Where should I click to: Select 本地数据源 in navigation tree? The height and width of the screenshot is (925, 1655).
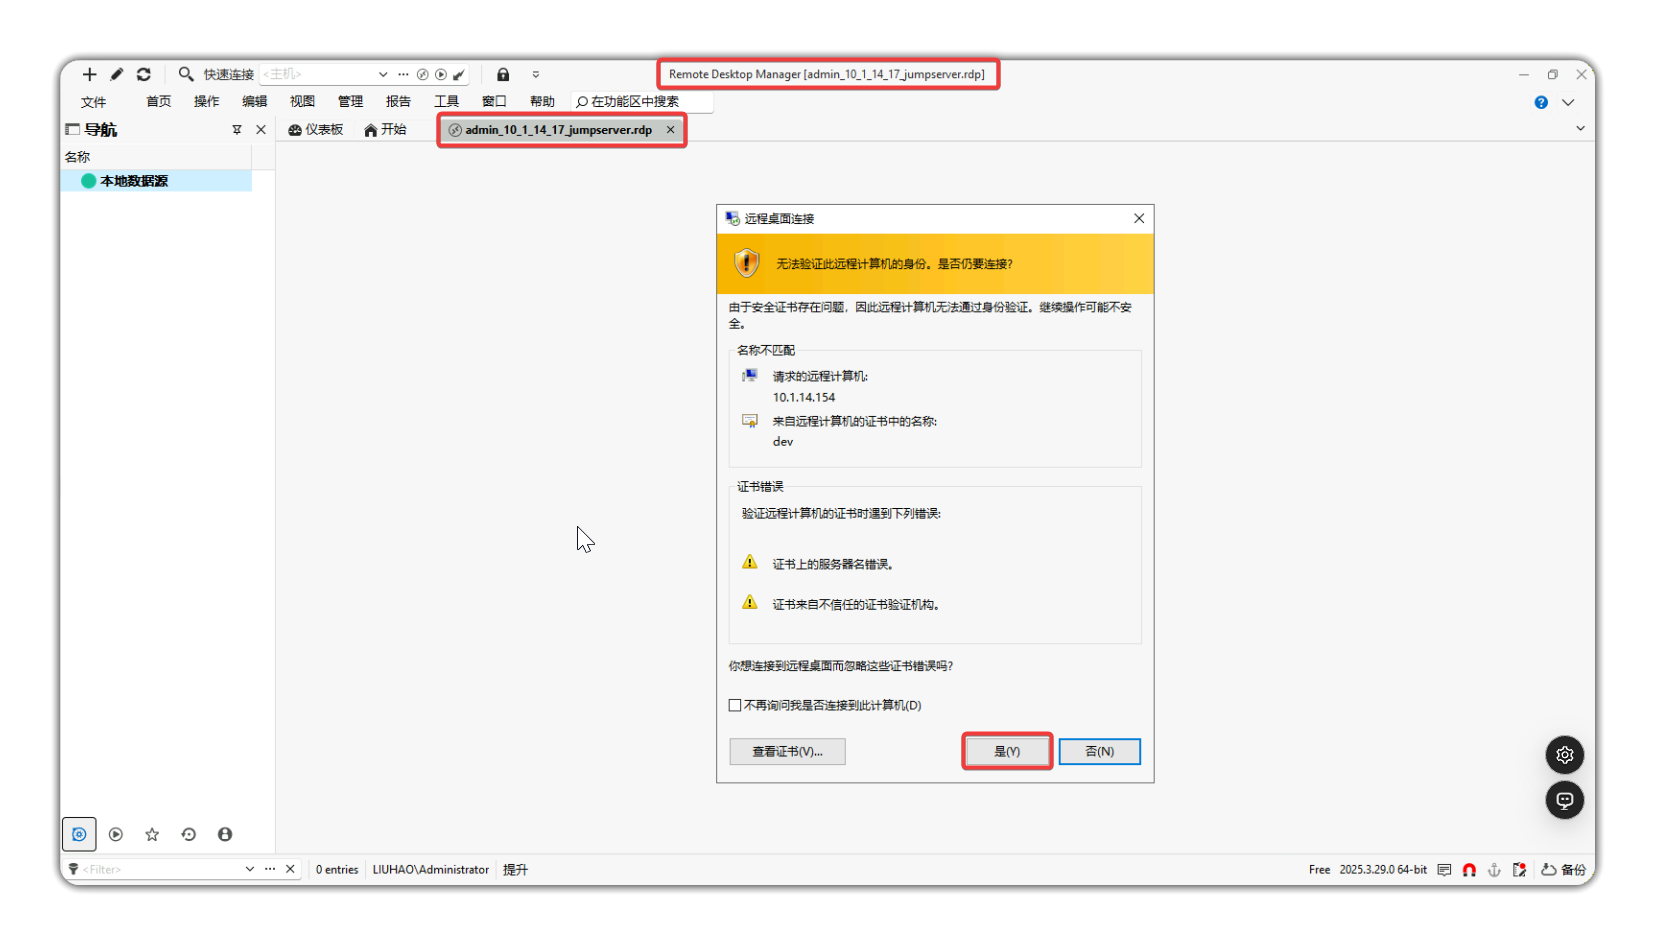pyautogui.click(x=134, y=181)
